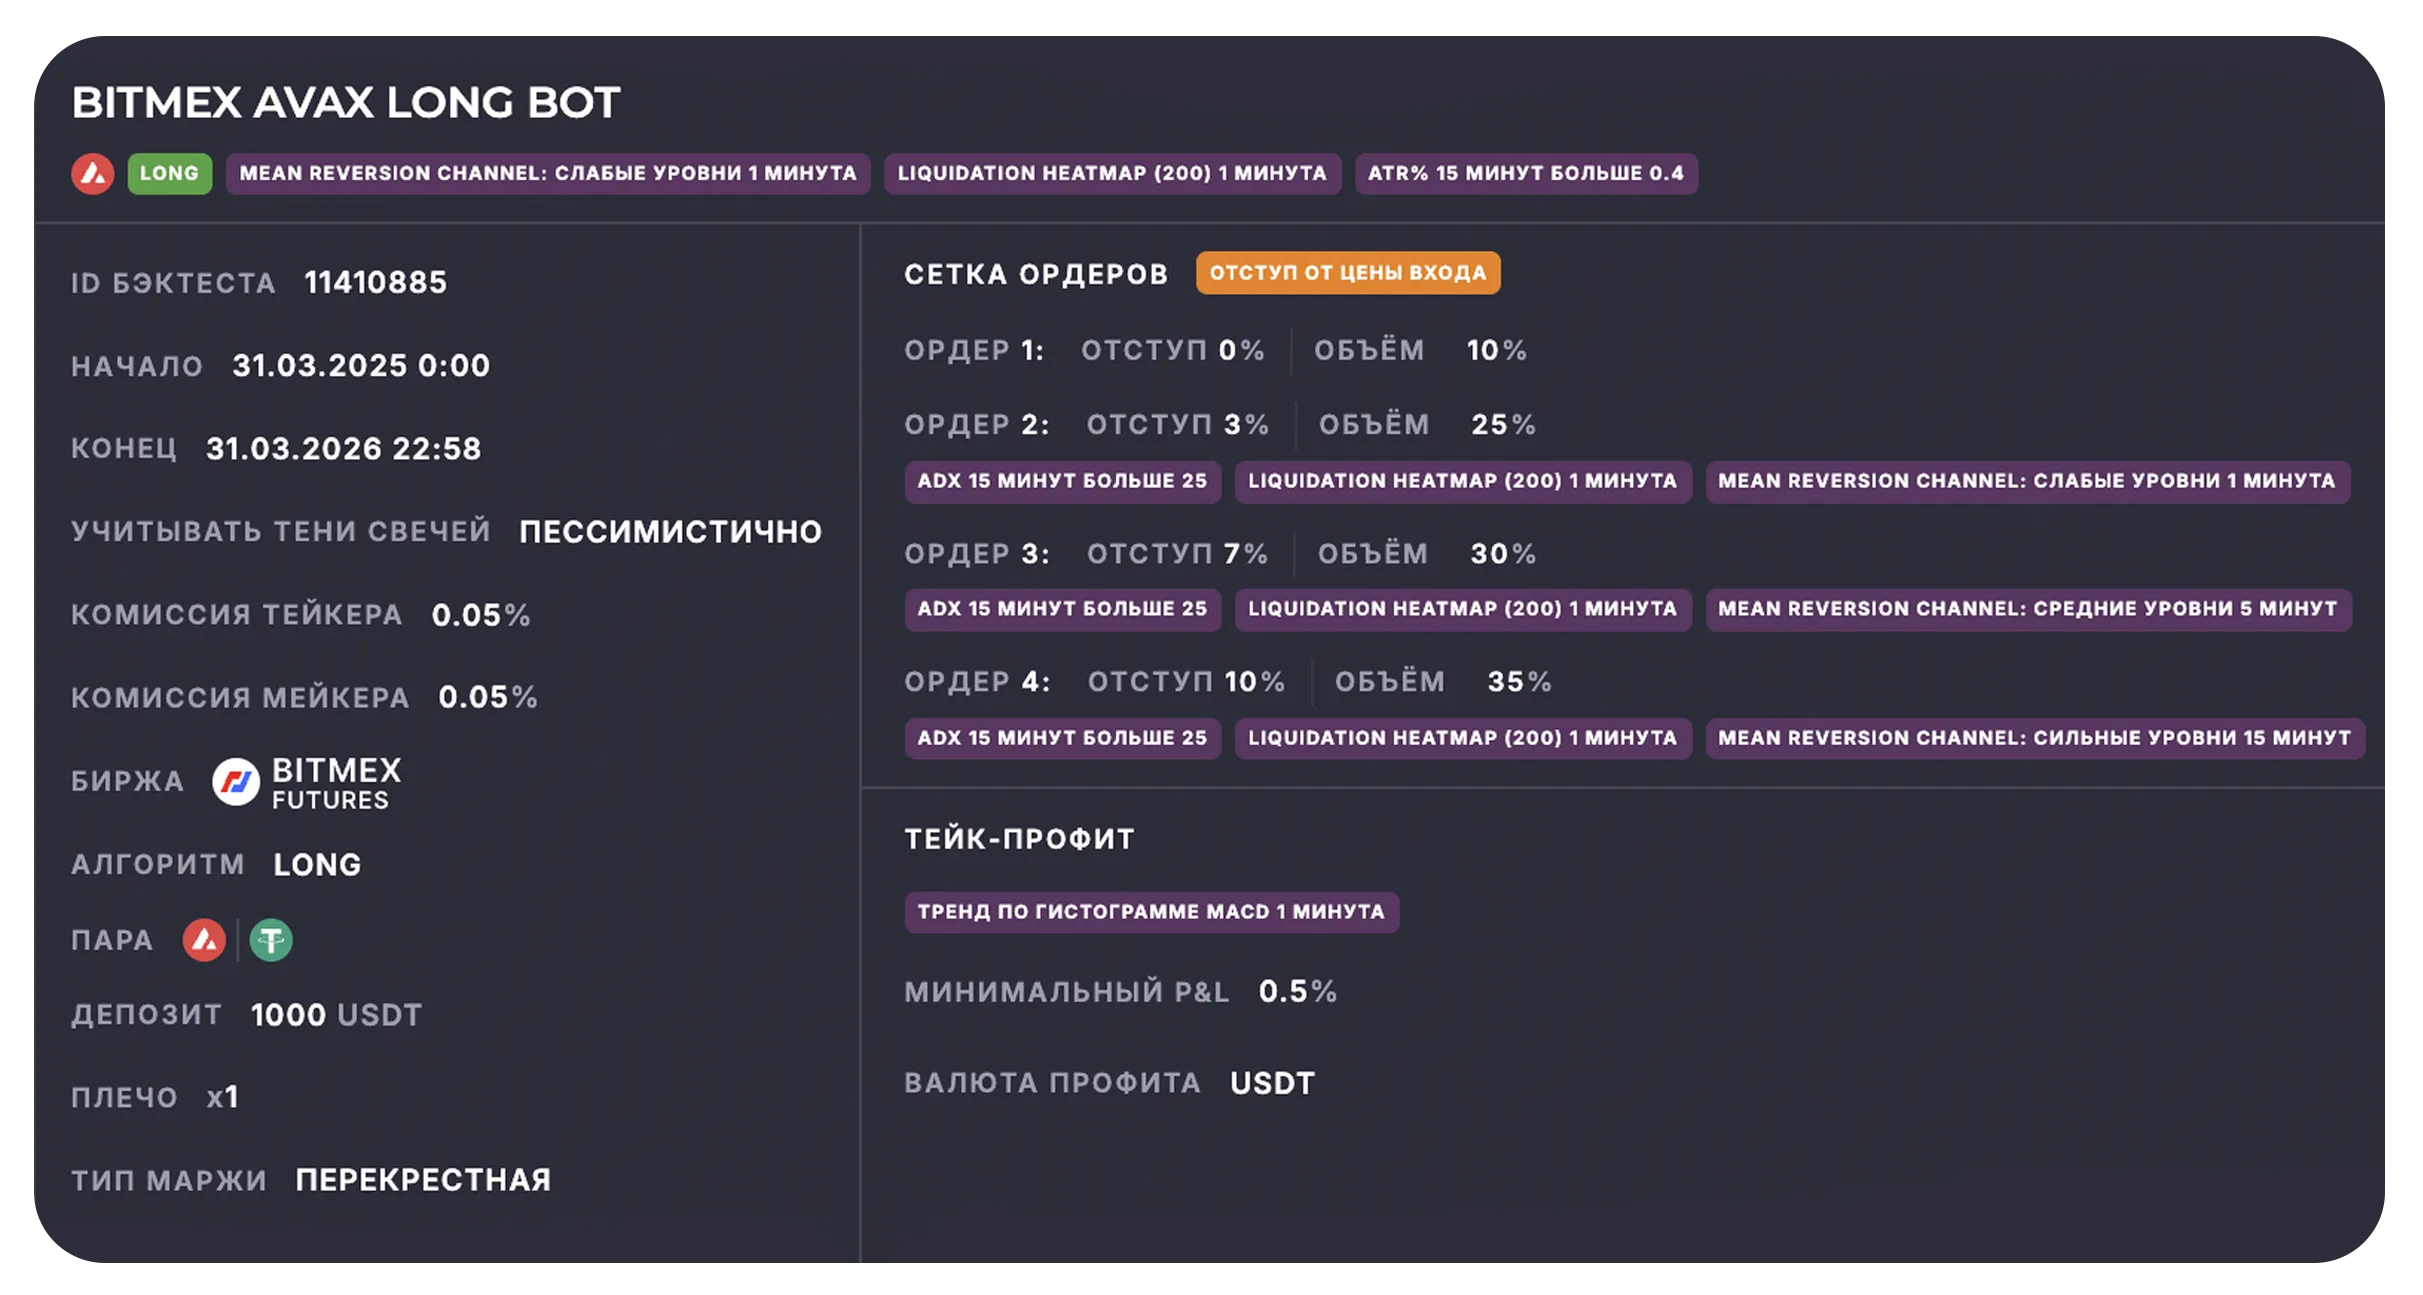Image resolution: width=2423 pixels, height=1295 pixels.
Task: Click the Liquidation Heatmap tag in the header
Action: click(1113, 173)
